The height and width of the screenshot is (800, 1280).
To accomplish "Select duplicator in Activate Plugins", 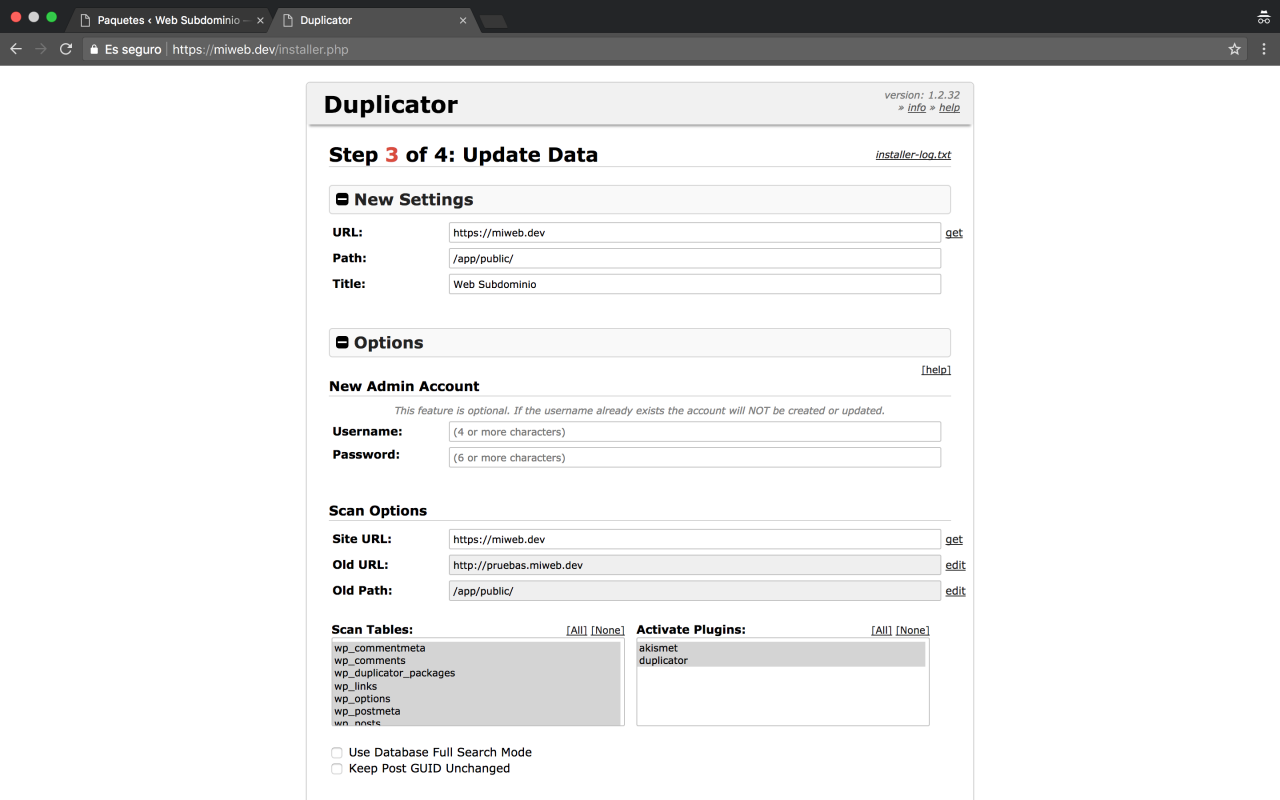I will [x=781, y=661].
